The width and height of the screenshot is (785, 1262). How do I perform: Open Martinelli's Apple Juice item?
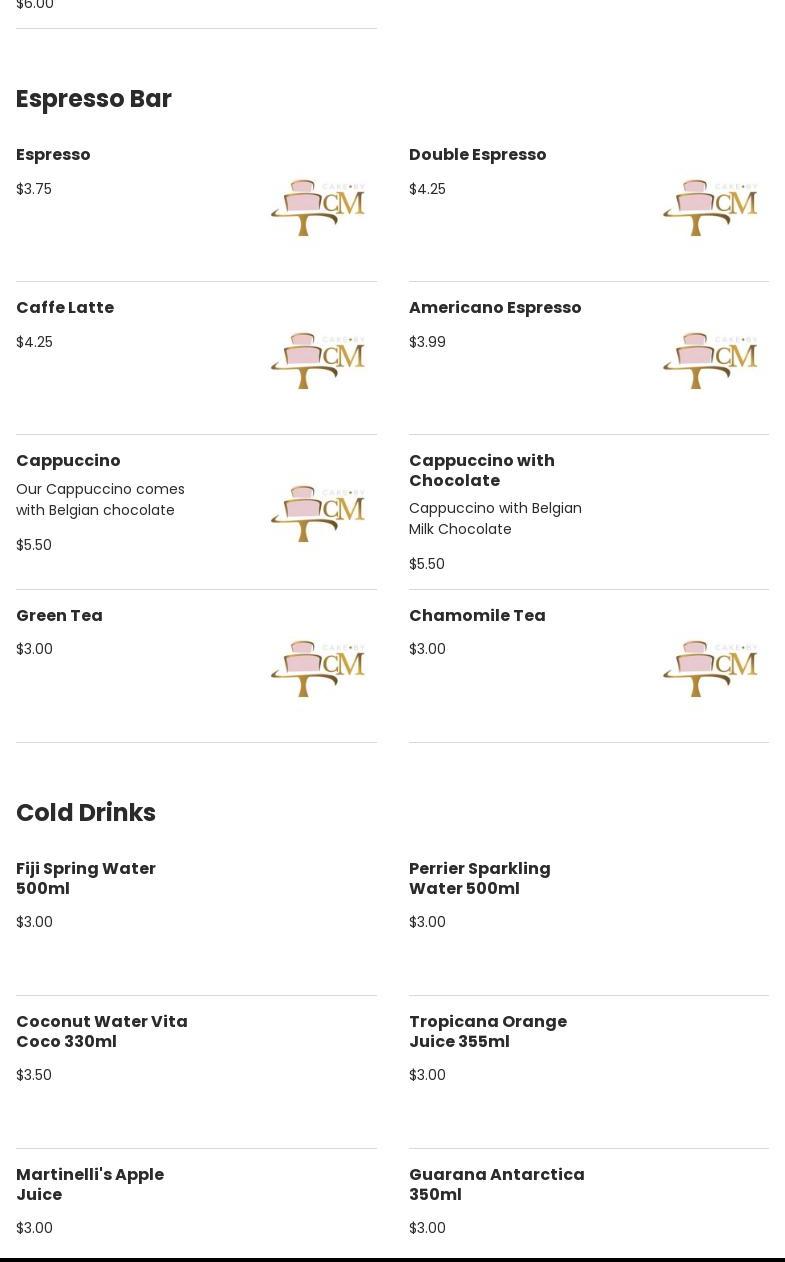click(x=90, y=1185)
